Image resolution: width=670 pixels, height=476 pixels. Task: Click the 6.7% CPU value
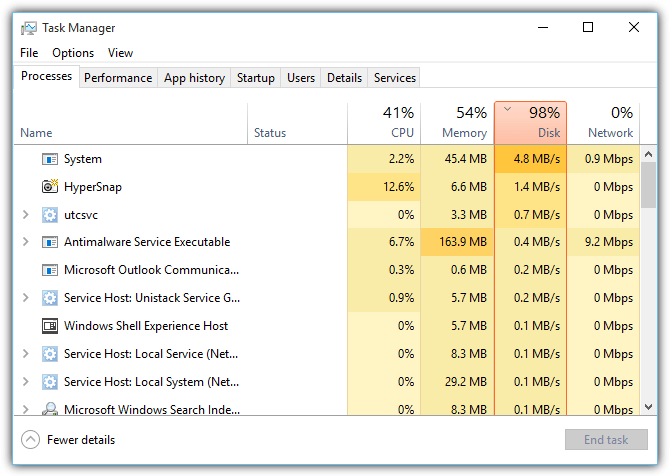pos(401,242)
